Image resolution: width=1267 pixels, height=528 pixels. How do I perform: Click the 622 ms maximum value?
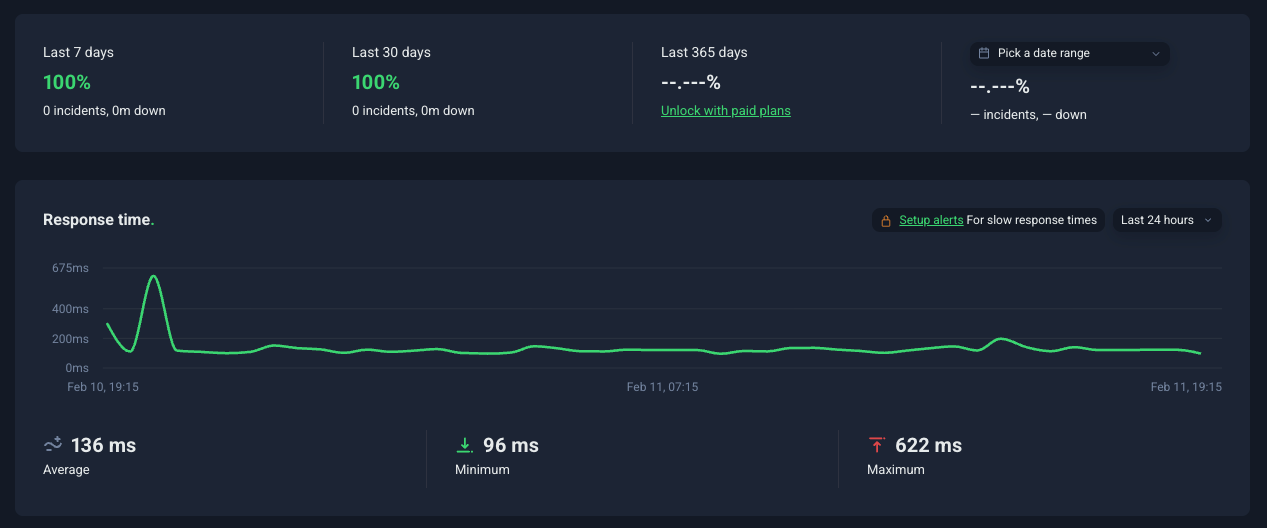[928, 445]
